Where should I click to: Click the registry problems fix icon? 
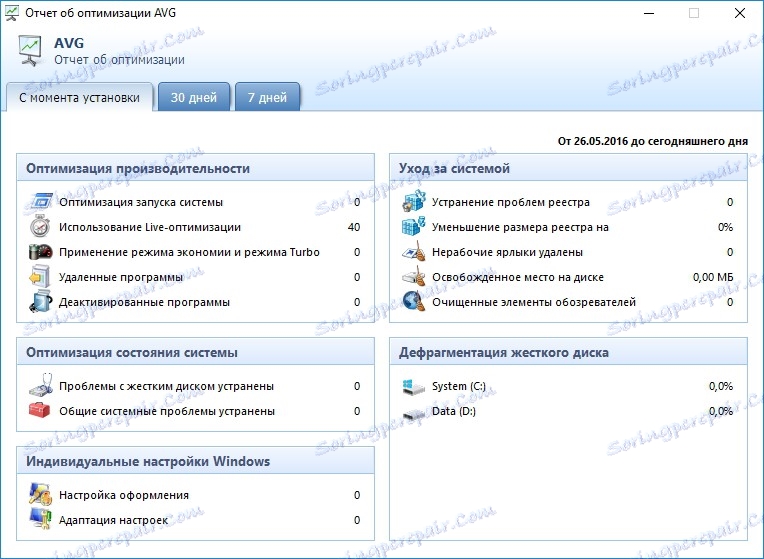[x=414, y=202]
